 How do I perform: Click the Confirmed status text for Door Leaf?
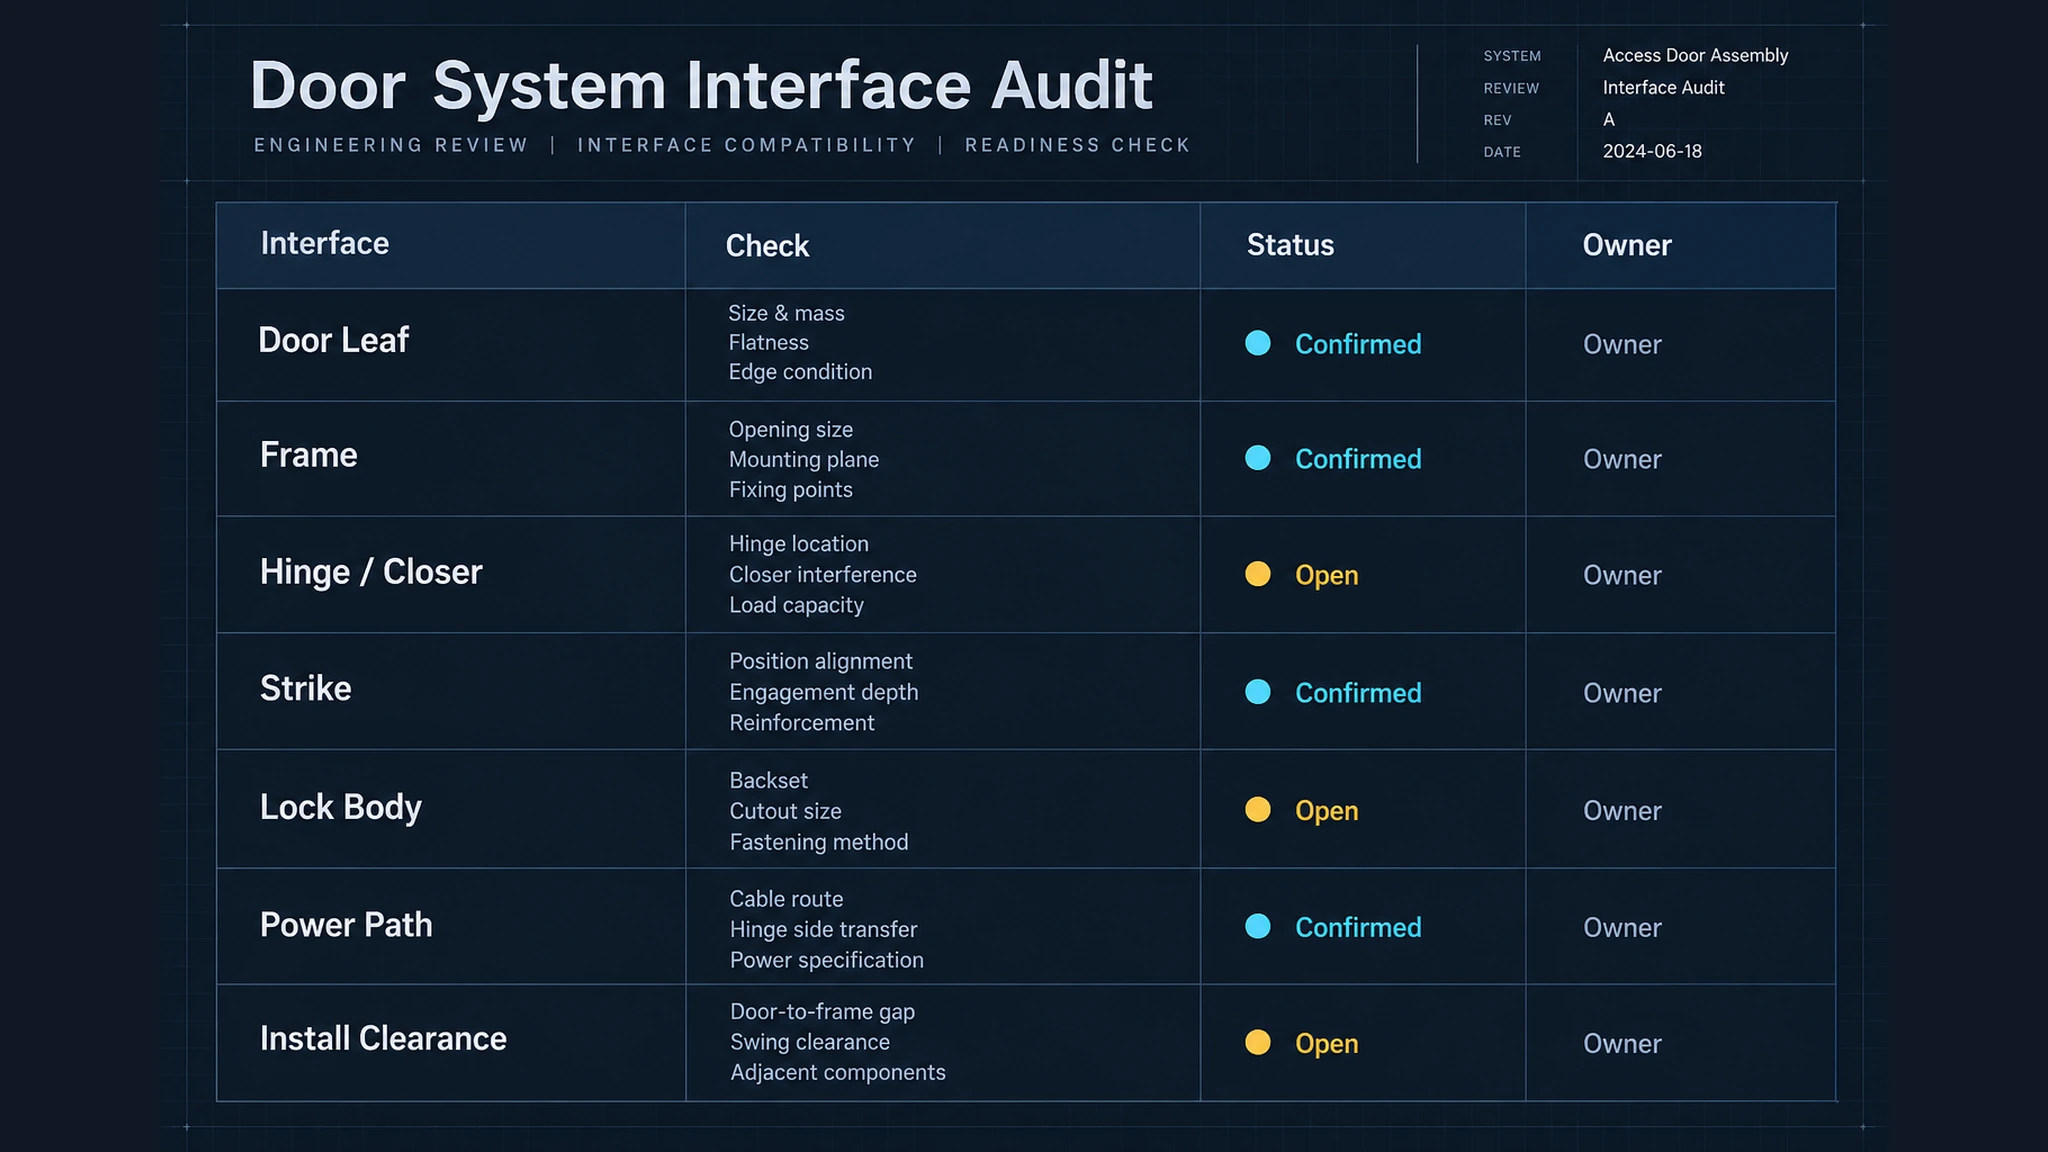(x=1358, y=344)
